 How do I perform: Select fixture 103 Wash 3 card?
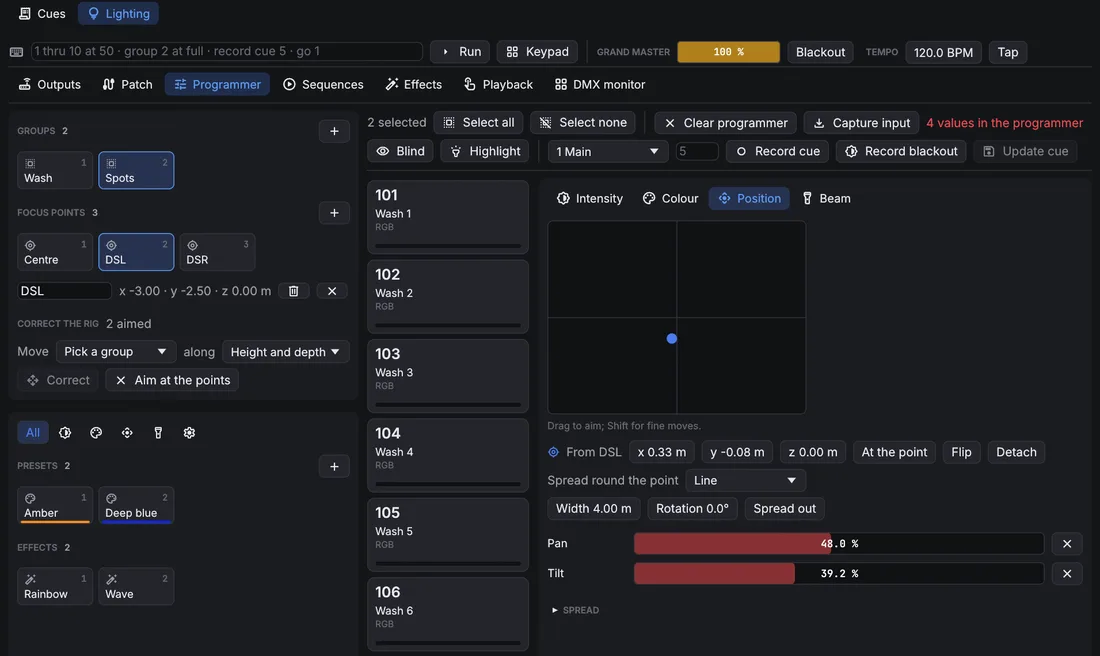coord(448,375)
